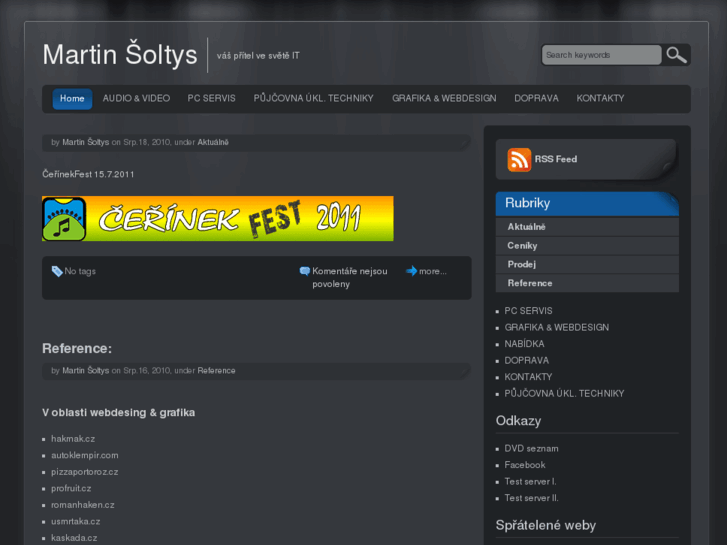The image size is (727, 545).
Task: Click the RSS Feed link text
Action: coord(556,159)
